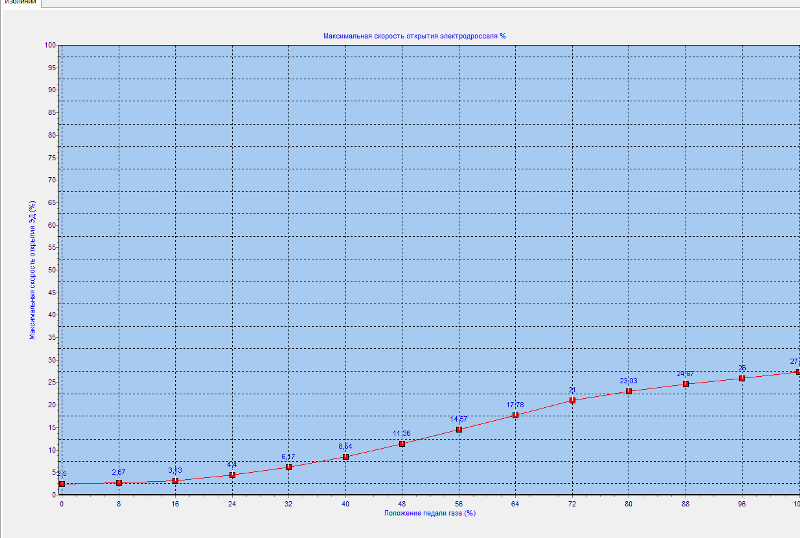Click the marker labeled 14,57
Image resolution: width=800 pixels, height=538 pixels.
tap(459, 430)
